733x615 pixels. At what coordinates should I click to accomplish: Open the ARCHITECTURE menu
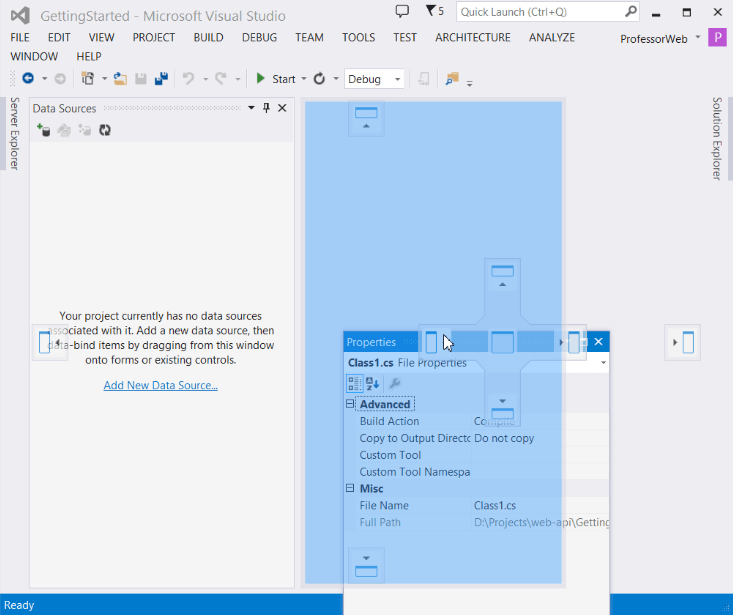coord(473,37)
